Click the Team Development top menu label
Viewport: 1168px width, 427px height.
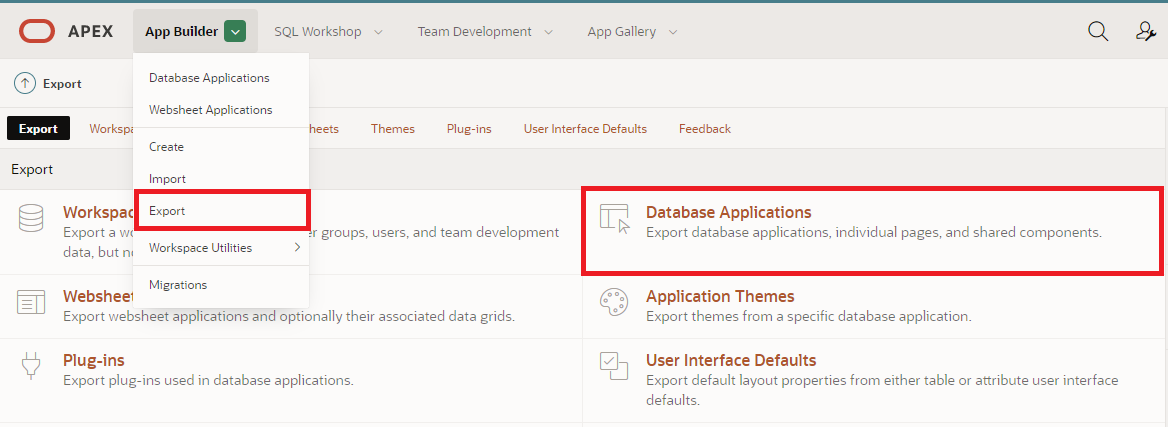(474, 31)
